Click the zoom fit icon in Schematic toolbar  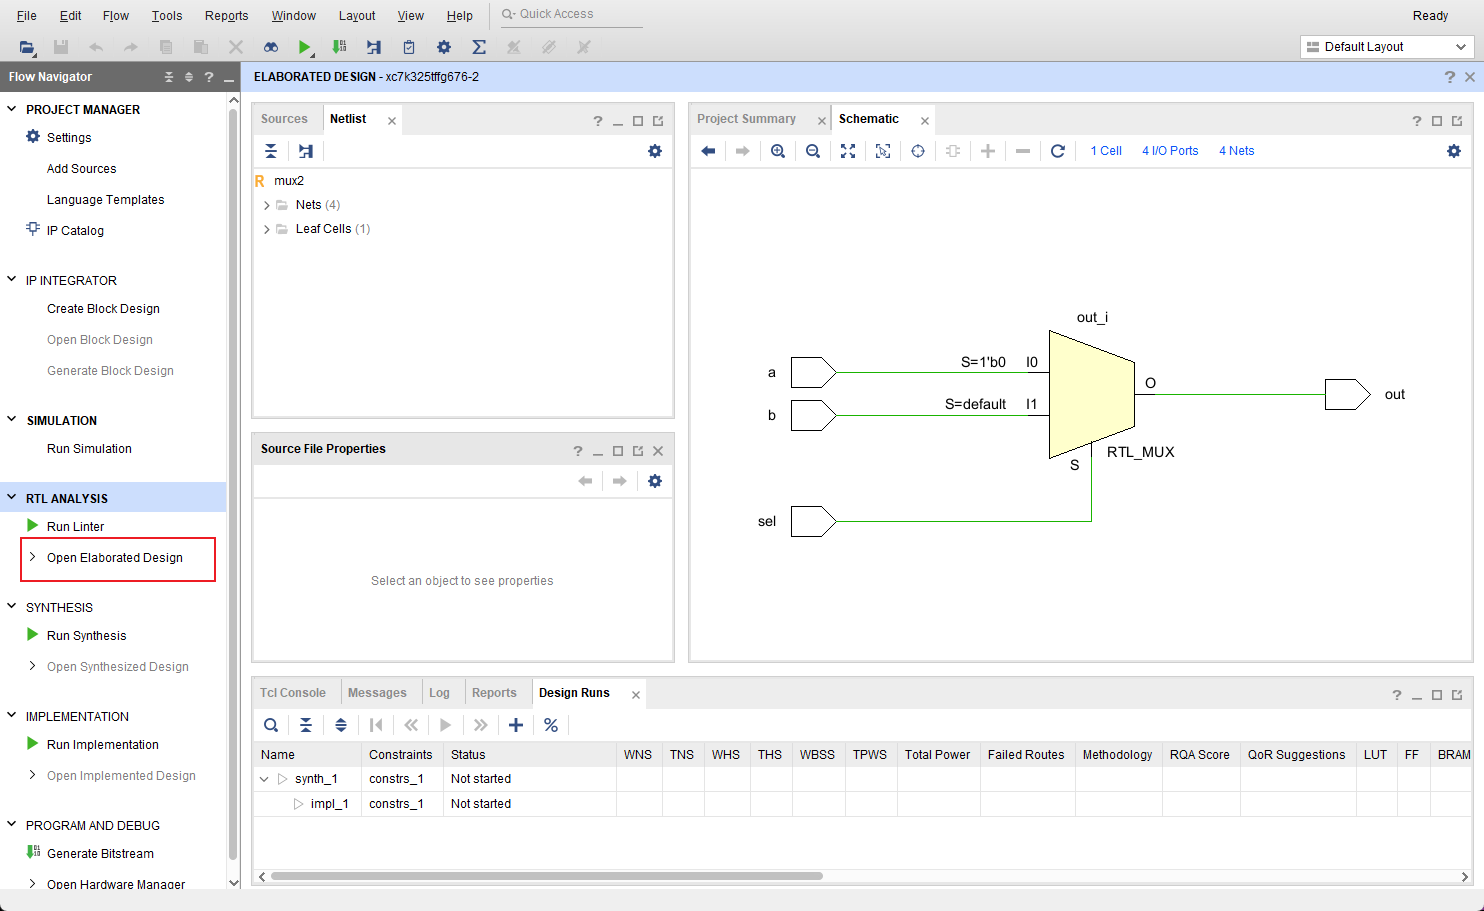(x=848, y=151)
